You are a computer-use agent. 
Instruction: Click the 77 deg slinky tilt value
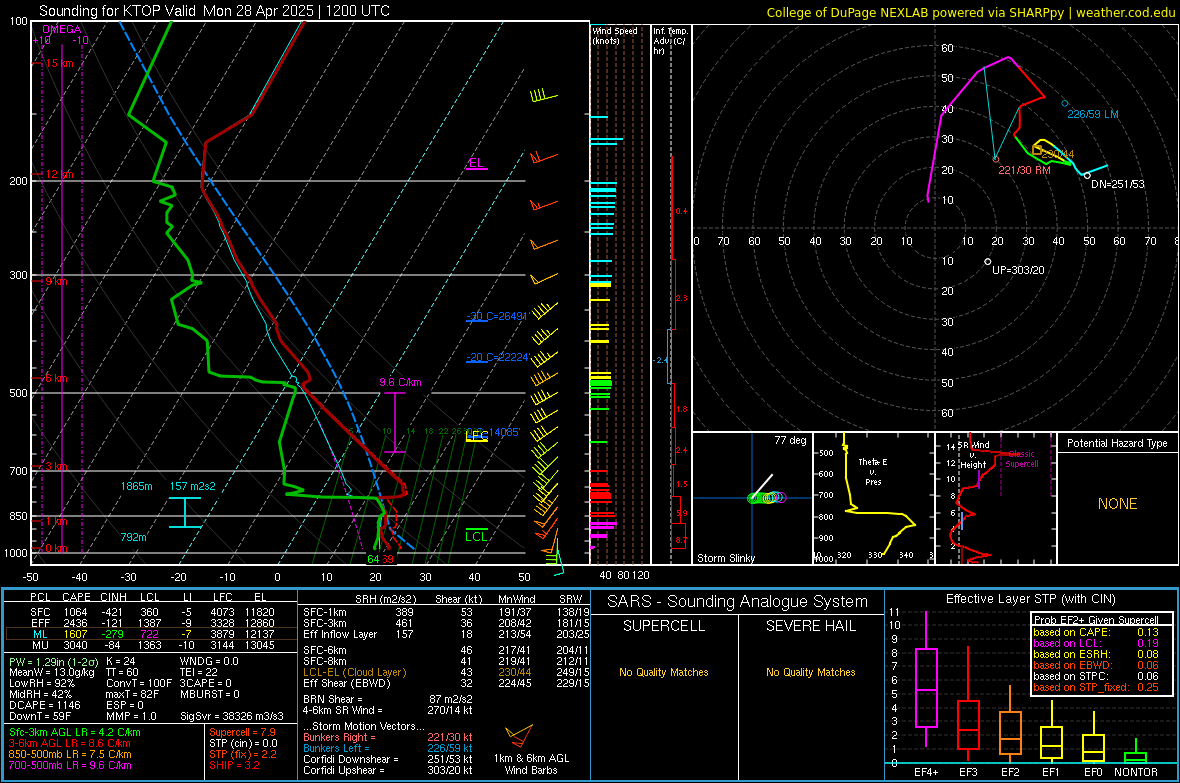[x=790, y=440]
